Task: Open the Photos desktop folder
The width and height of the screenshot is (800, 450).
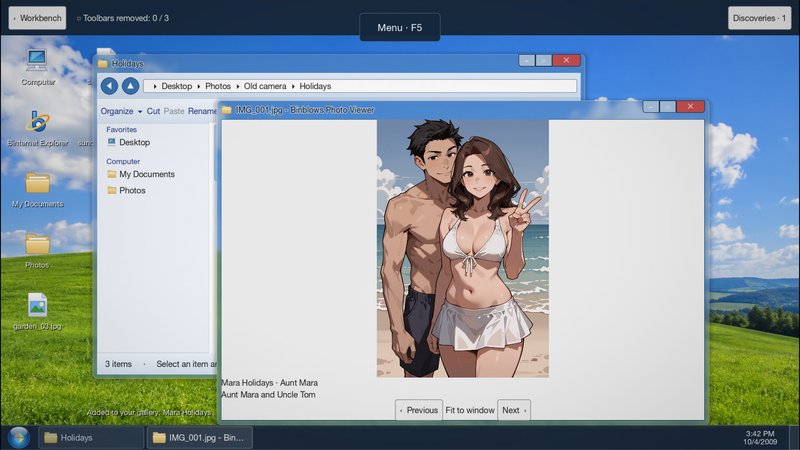Action: [37, 251]
